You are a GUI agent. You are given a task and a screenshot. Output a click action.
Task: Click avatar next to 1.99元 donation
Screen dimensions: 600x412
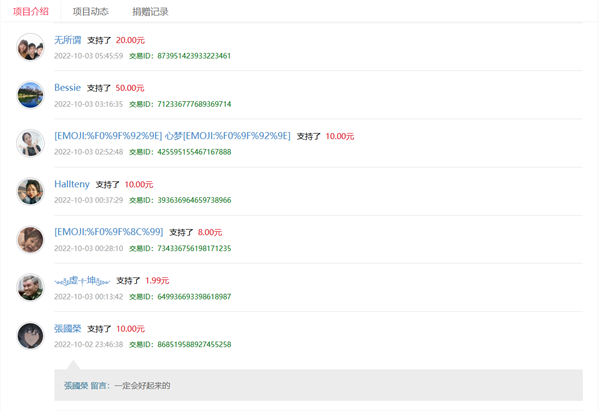(30, 287)
